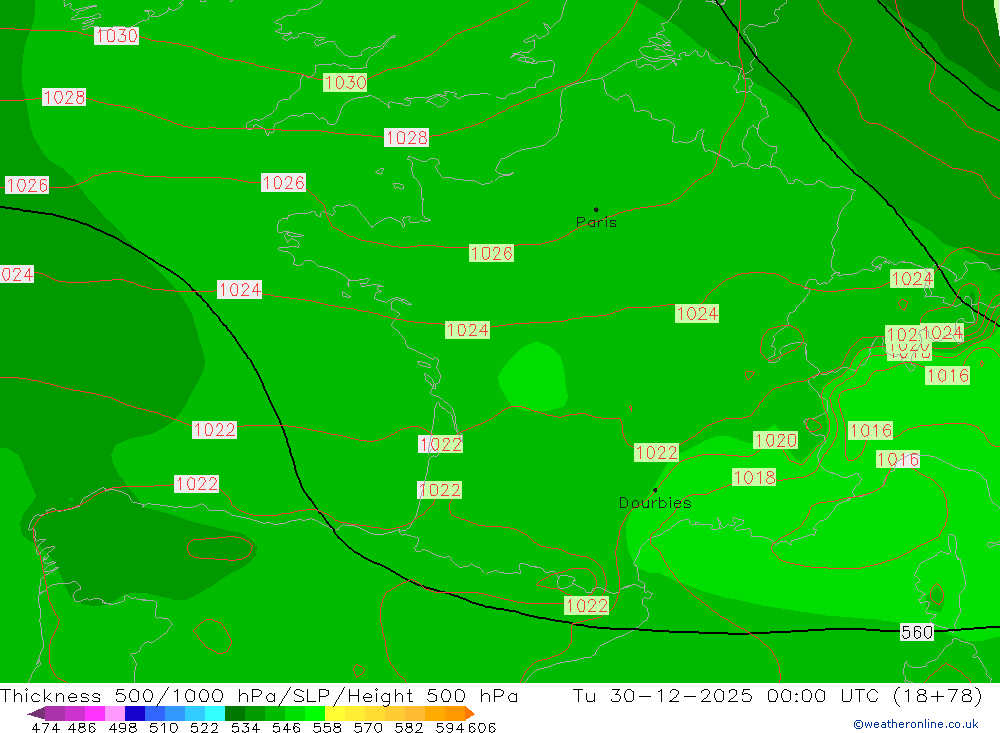Click the purple left arrow of the legend
The image size is (1000, 733).
coord(36,713)
